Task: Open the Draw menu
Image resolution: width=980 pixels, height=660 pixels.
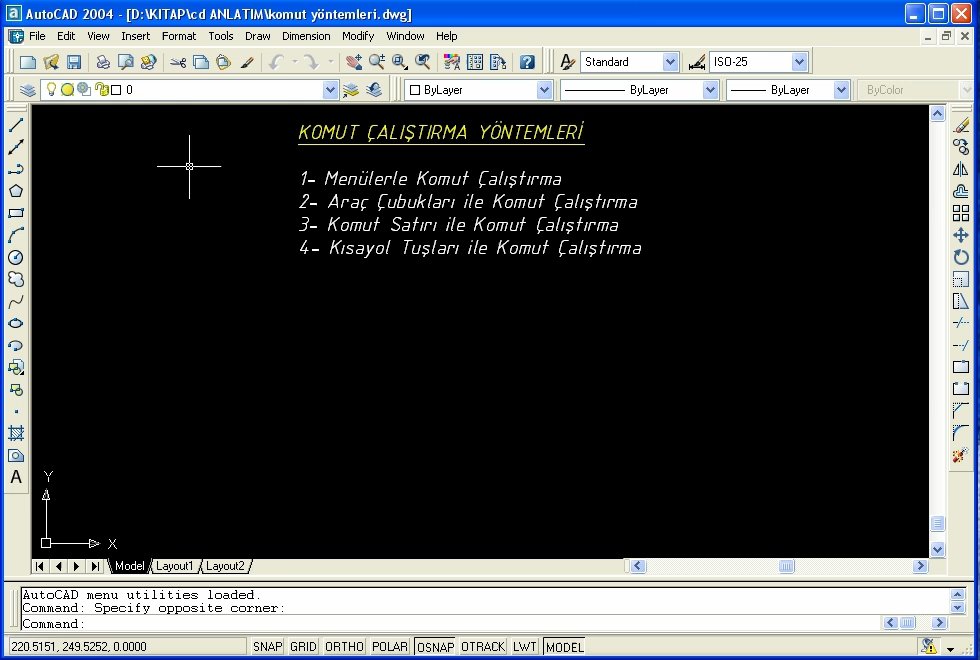Action: pyautogui.click(x=258, y=36)
